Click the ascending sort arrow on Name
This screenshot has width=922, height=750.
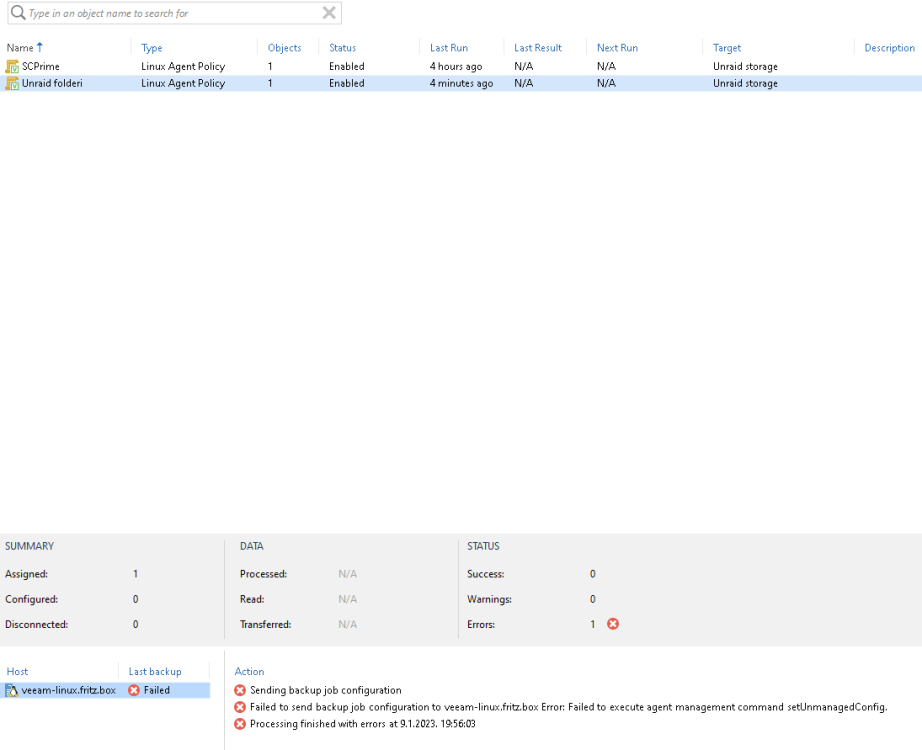[x=40, y=47]
